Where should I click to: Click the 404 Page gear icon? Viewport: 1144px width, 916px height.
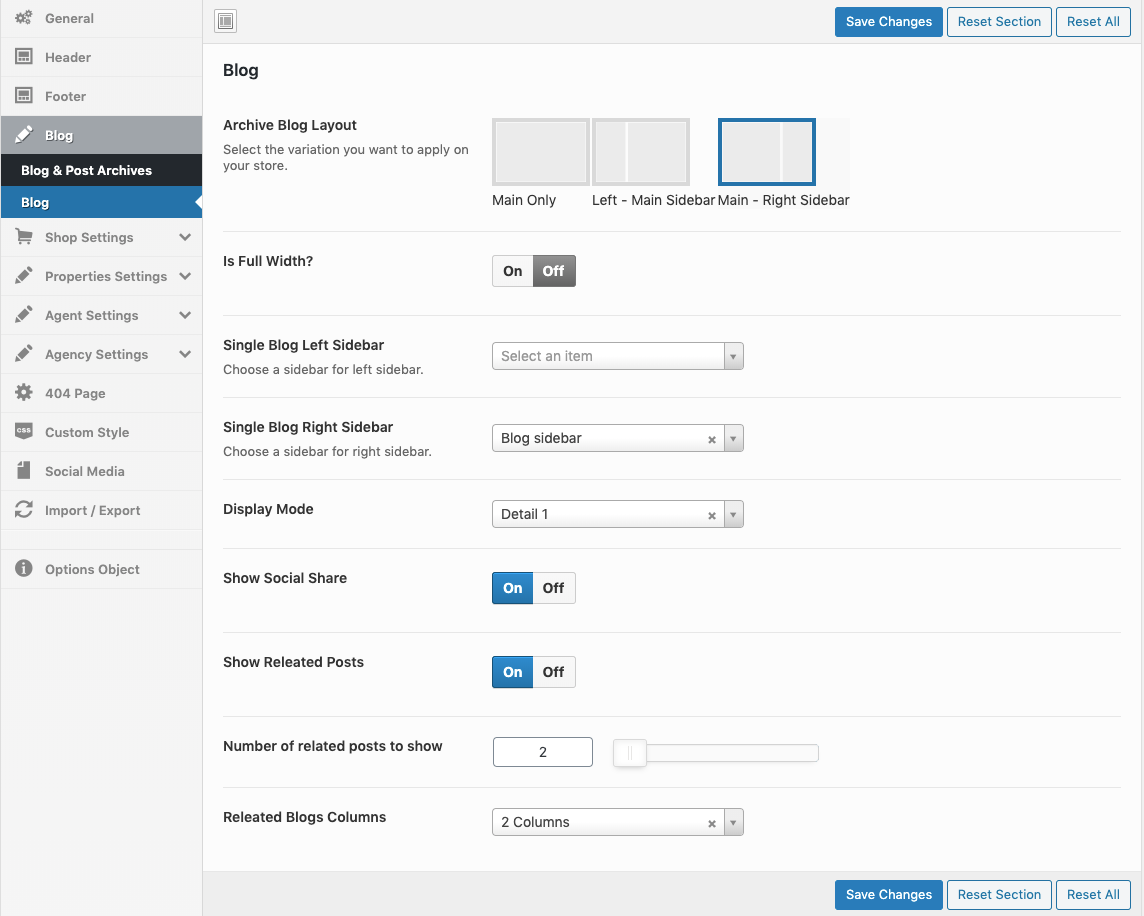coord(24,393)
